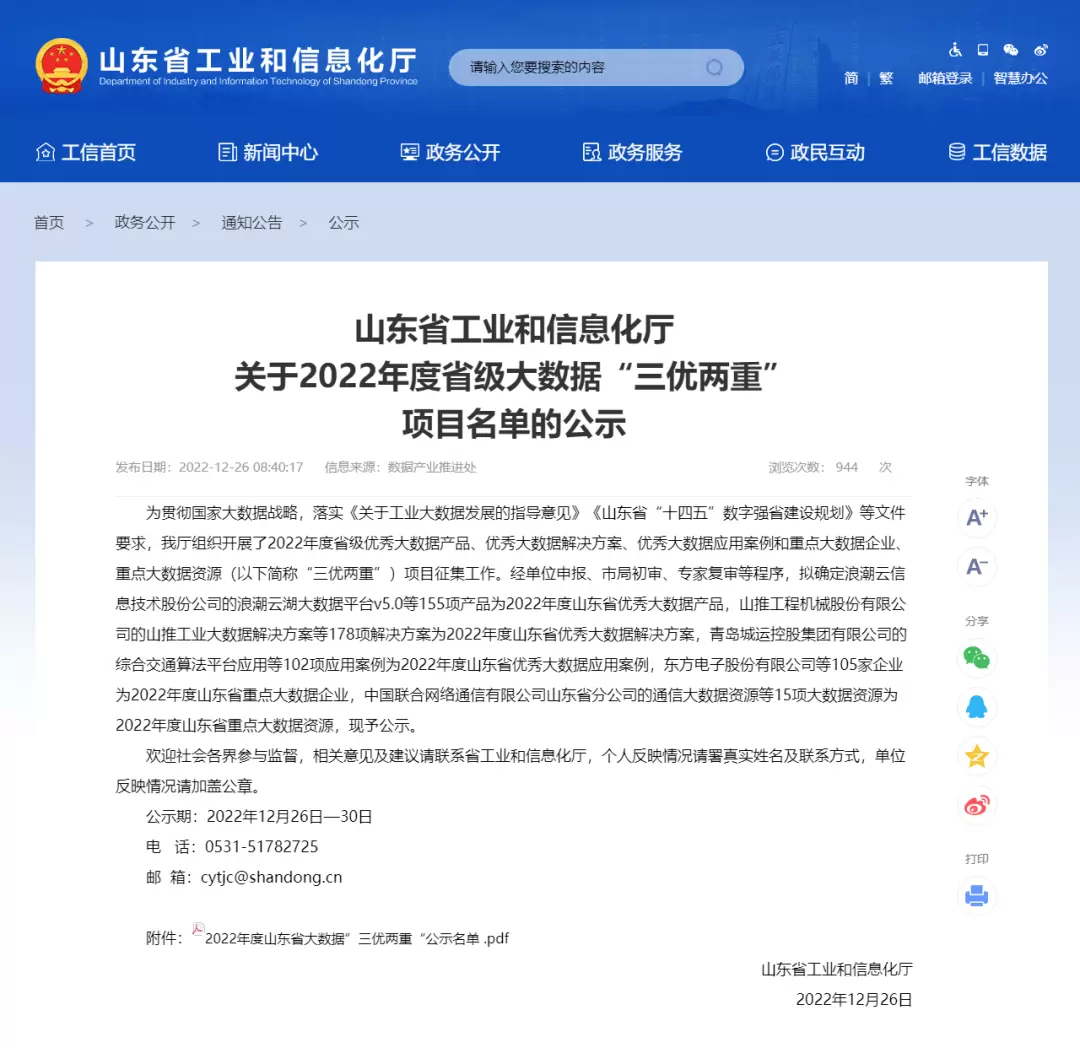Click site title 山东省工业和信息化厅 in header
The height and width of the screenshot is (1048, 1080).
point(258,61)
